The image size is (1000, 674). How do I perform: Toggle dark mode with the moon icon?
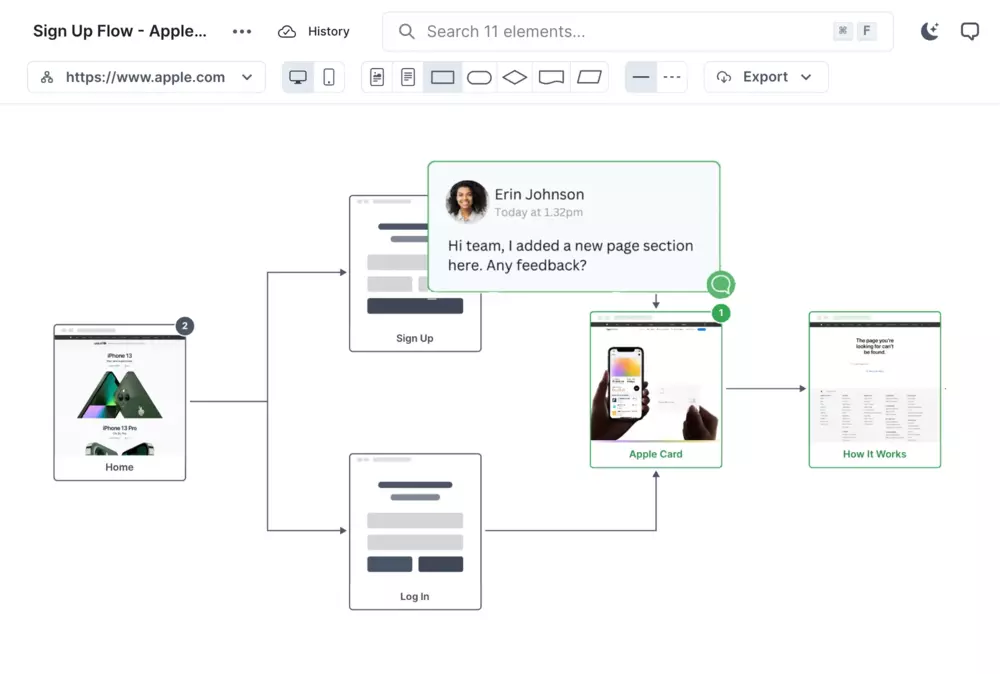coord(930,32)
